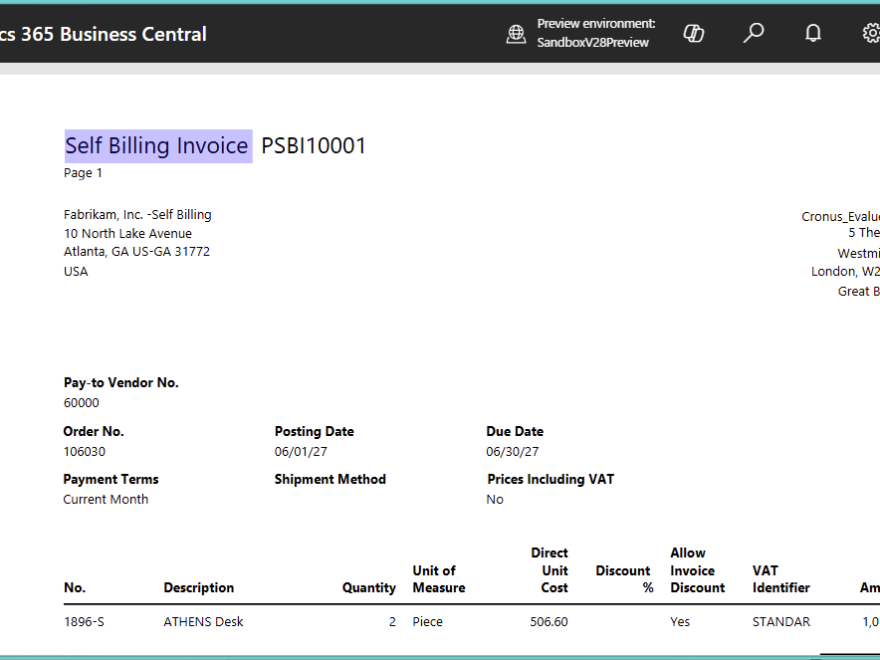
Task: Click Dynamics 365 Business Central title
Action: point(103,34)
